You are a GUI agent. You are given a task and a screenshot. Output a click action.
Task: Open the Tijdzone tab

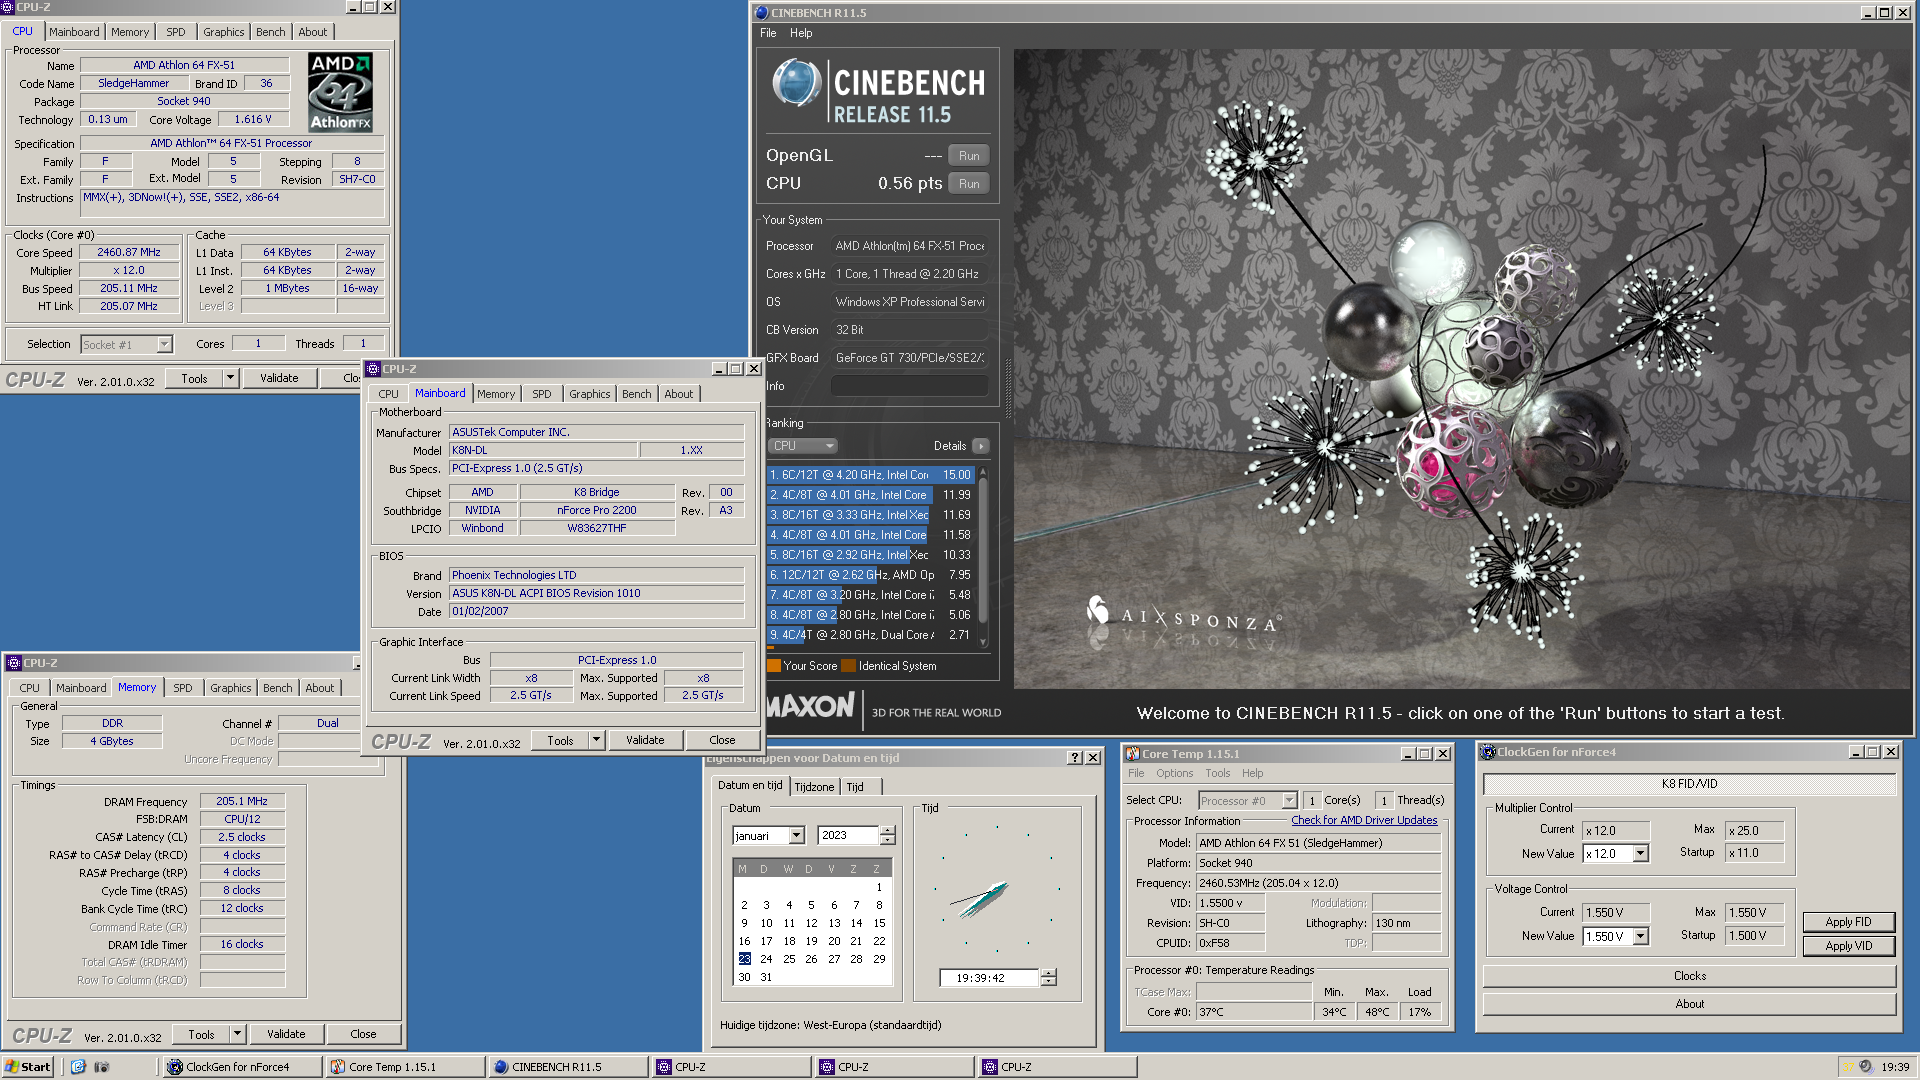tap(814, 787)
